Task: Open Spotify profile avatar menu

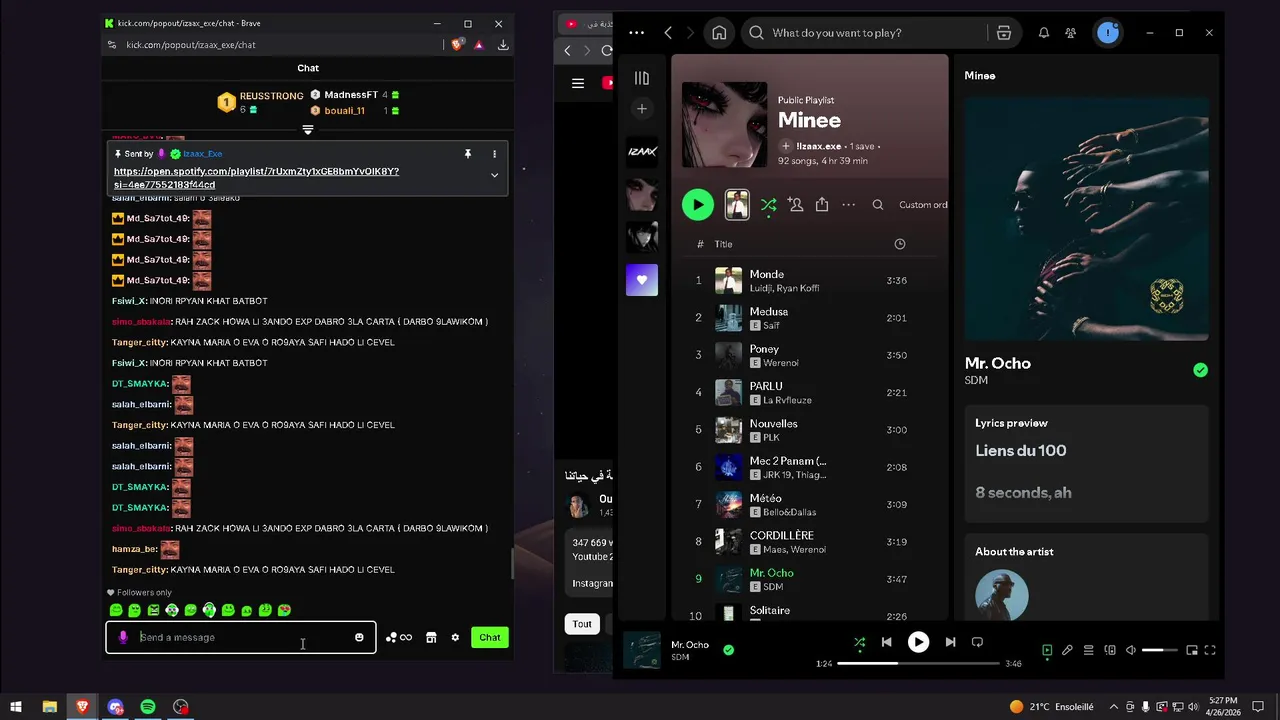Action: pos(1108,33)
